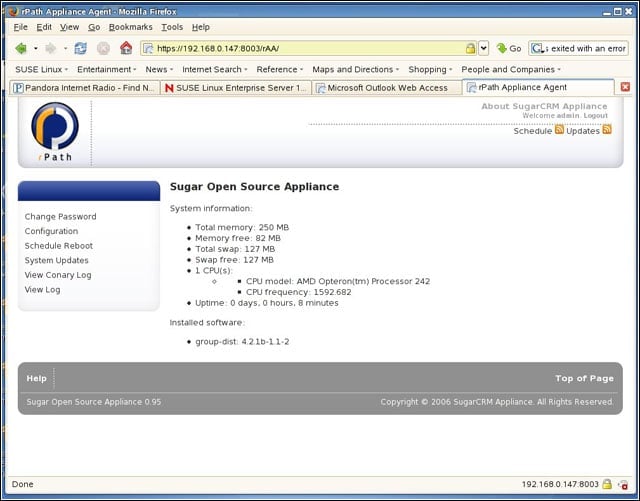Image resolution: width=640 pixels, height=501 pixels.
Task: Open News bookmarks folder
Action: [159, 69]
